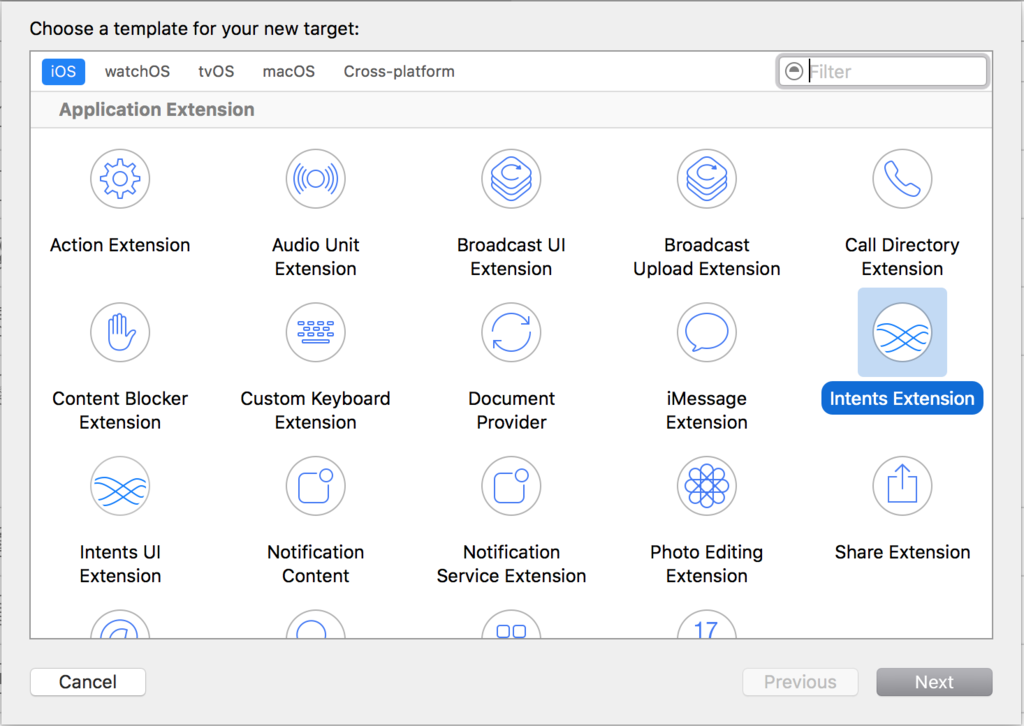This screenshot has height=726, width=1024.
Task: Pick the Document Provider template icon
Action: tap(511, 332)
